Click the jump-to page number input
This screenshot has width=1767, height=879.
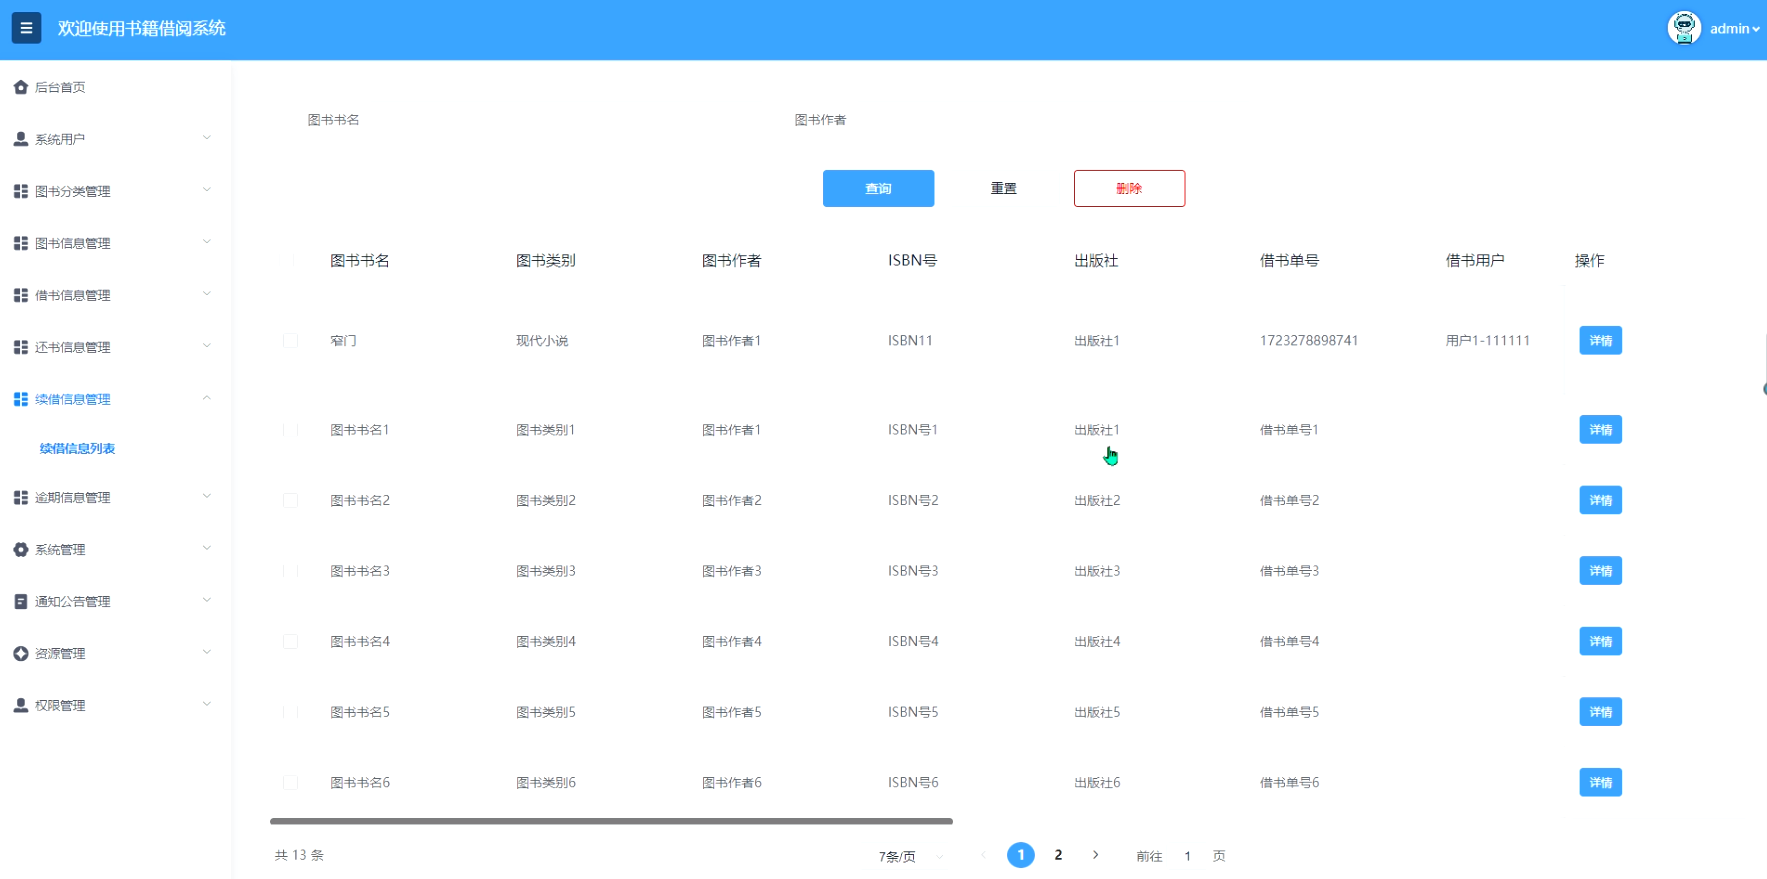click(x=1187, y=856)
